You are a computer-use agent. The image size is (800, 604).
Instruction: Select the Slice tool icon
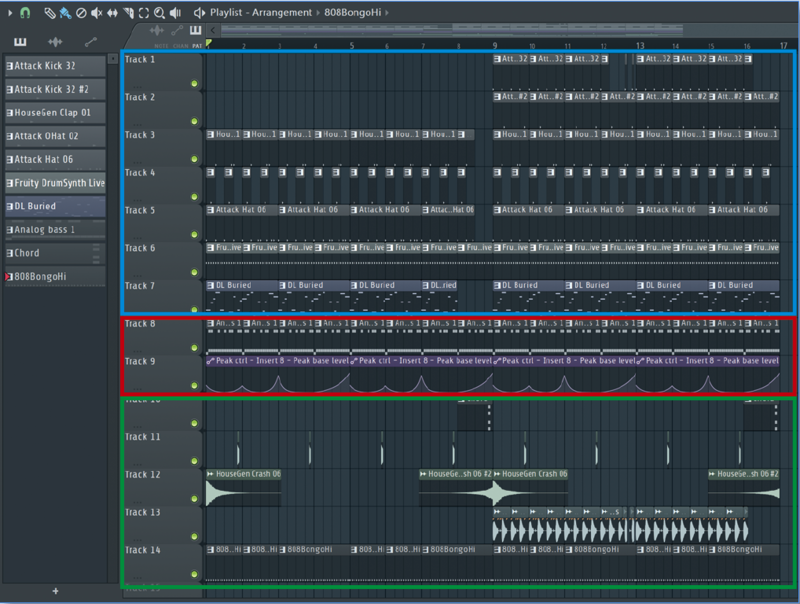pyautogui.click(x=128, y=13)
